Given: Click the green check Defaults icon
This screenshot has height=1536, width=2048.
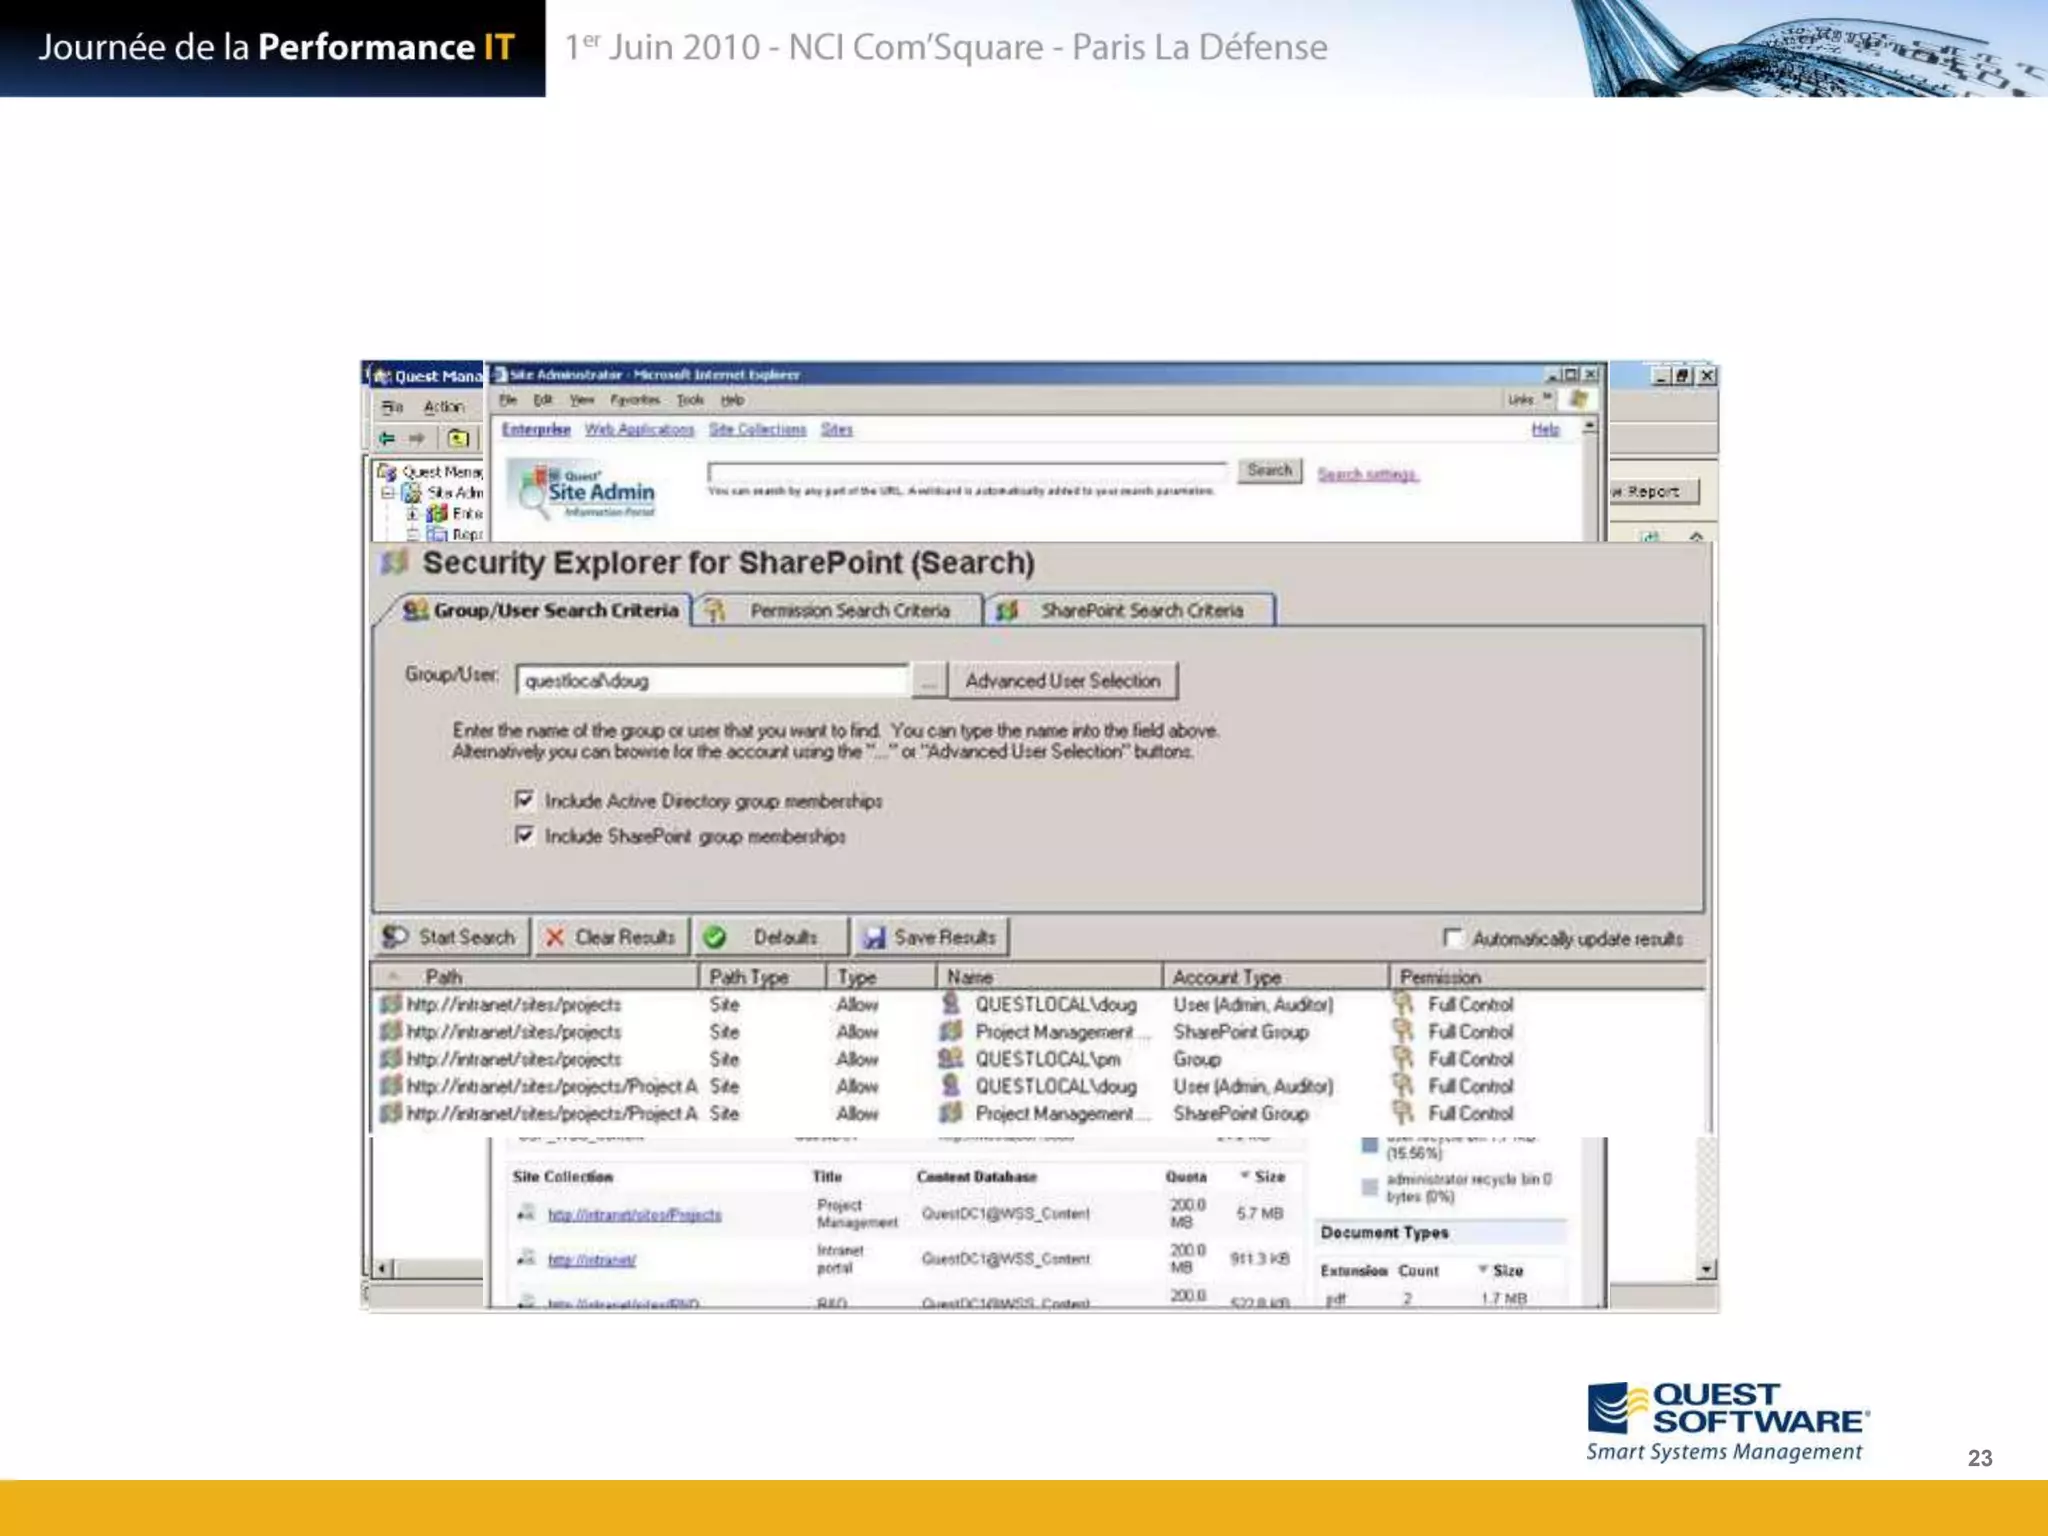Looking at the screenshot, I should (714, 937).
